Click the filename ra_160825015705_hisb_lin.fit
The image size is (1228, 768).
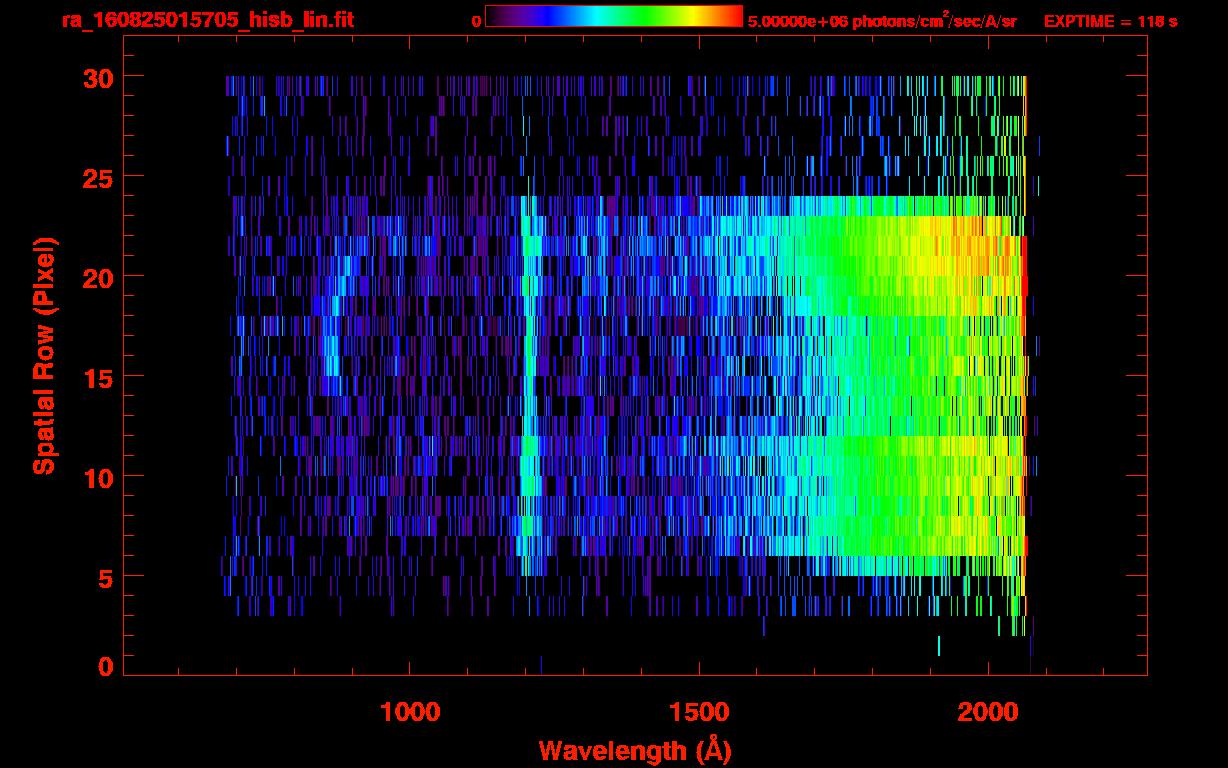pyautogui.click(x=207, y=20)
